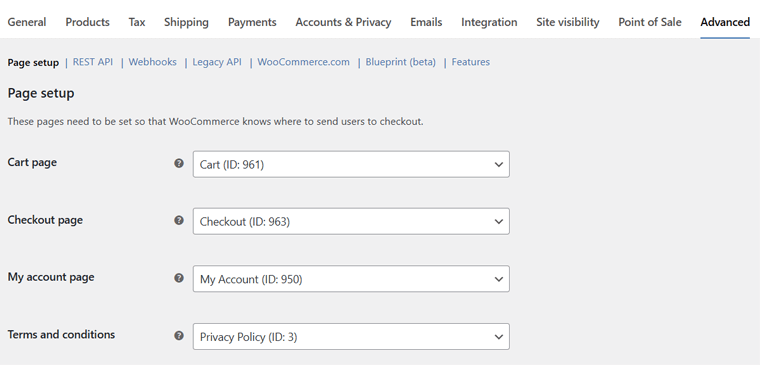The width and height of the screenshot is (760, 365).
Task: Open the Legacy API section link
Action: pyautogui.click(x=217, y=62)
